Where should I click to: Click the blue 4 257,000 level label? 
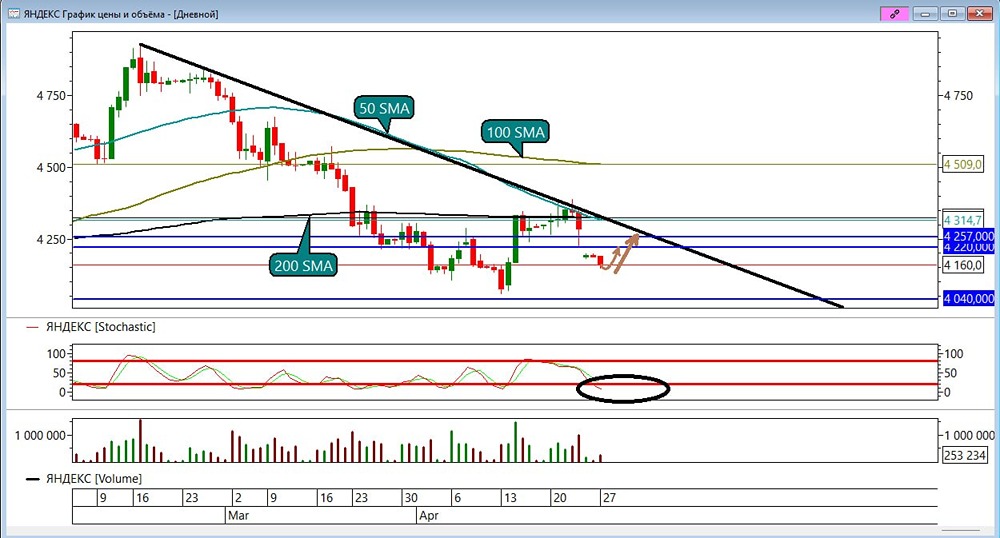pyautogui.click(x=968, y=236)
